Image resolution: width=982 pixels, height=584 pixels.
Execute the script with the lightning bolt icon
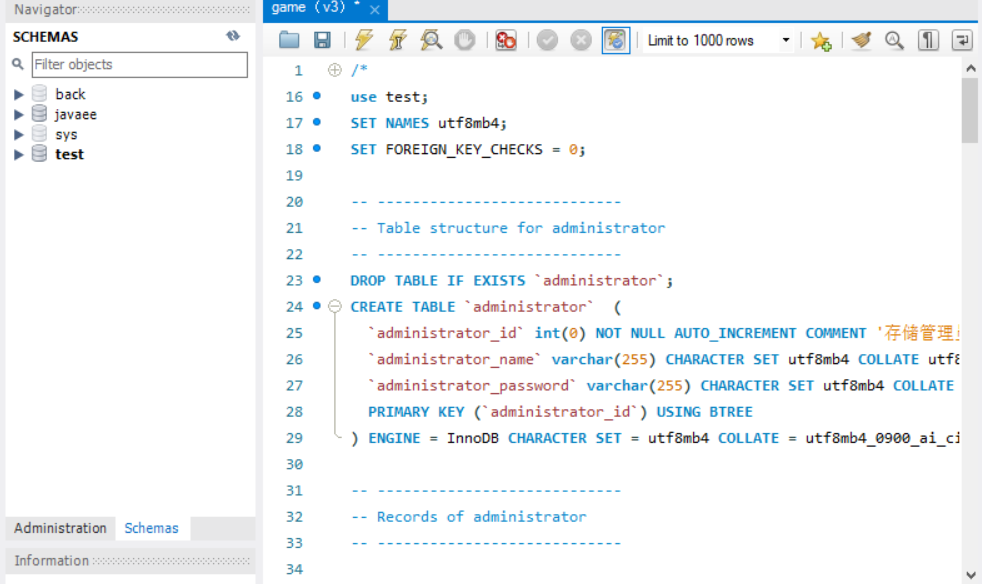click(x=364, y=40)
